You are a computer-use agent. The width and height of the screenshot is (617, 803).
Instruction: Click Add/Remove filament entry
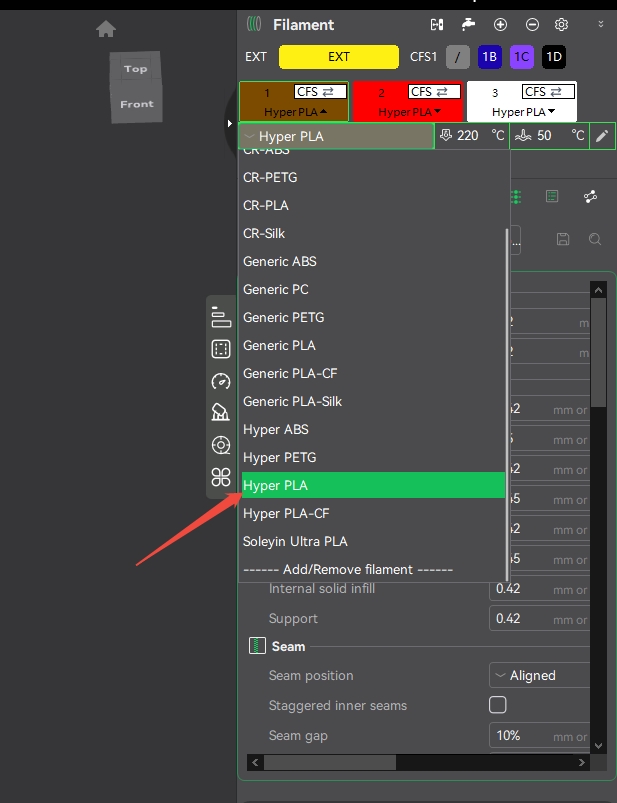(348, 569)
